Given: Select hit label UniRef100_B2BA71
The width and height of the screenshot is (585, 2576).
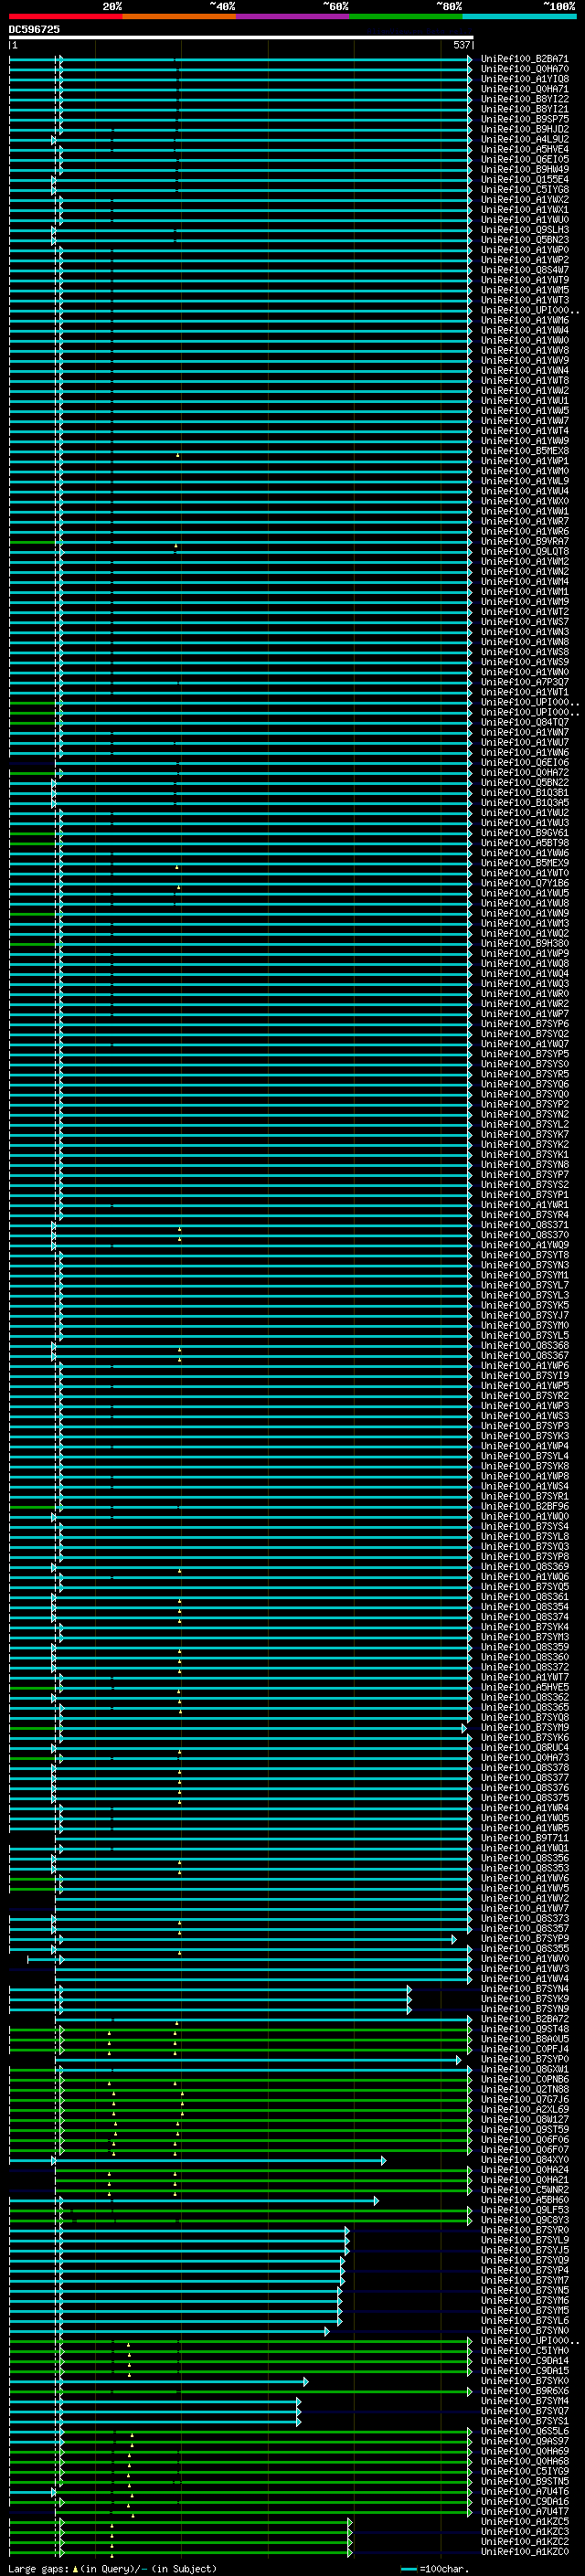Looking at the screenshot, I should point(525,59).
